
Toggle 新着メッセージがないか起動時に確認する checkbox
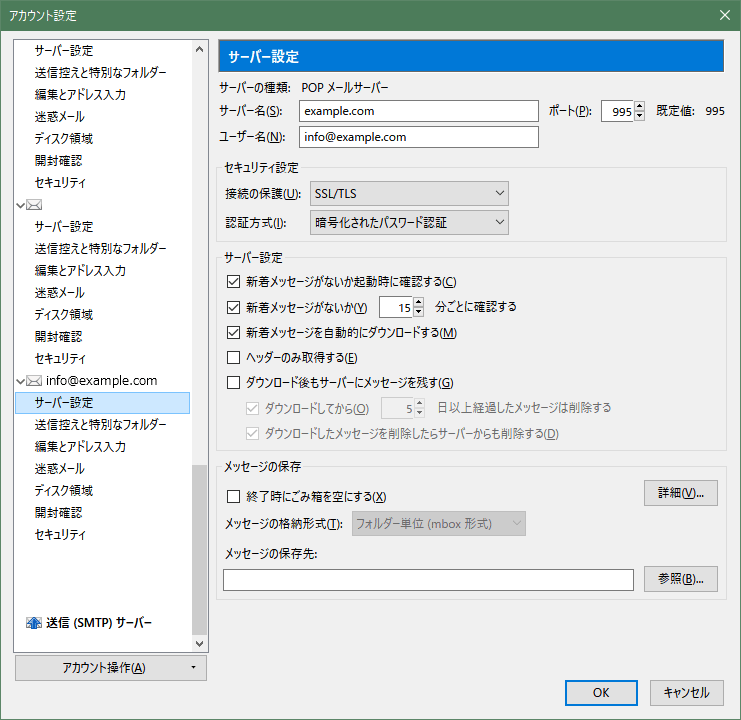point(234,282)
